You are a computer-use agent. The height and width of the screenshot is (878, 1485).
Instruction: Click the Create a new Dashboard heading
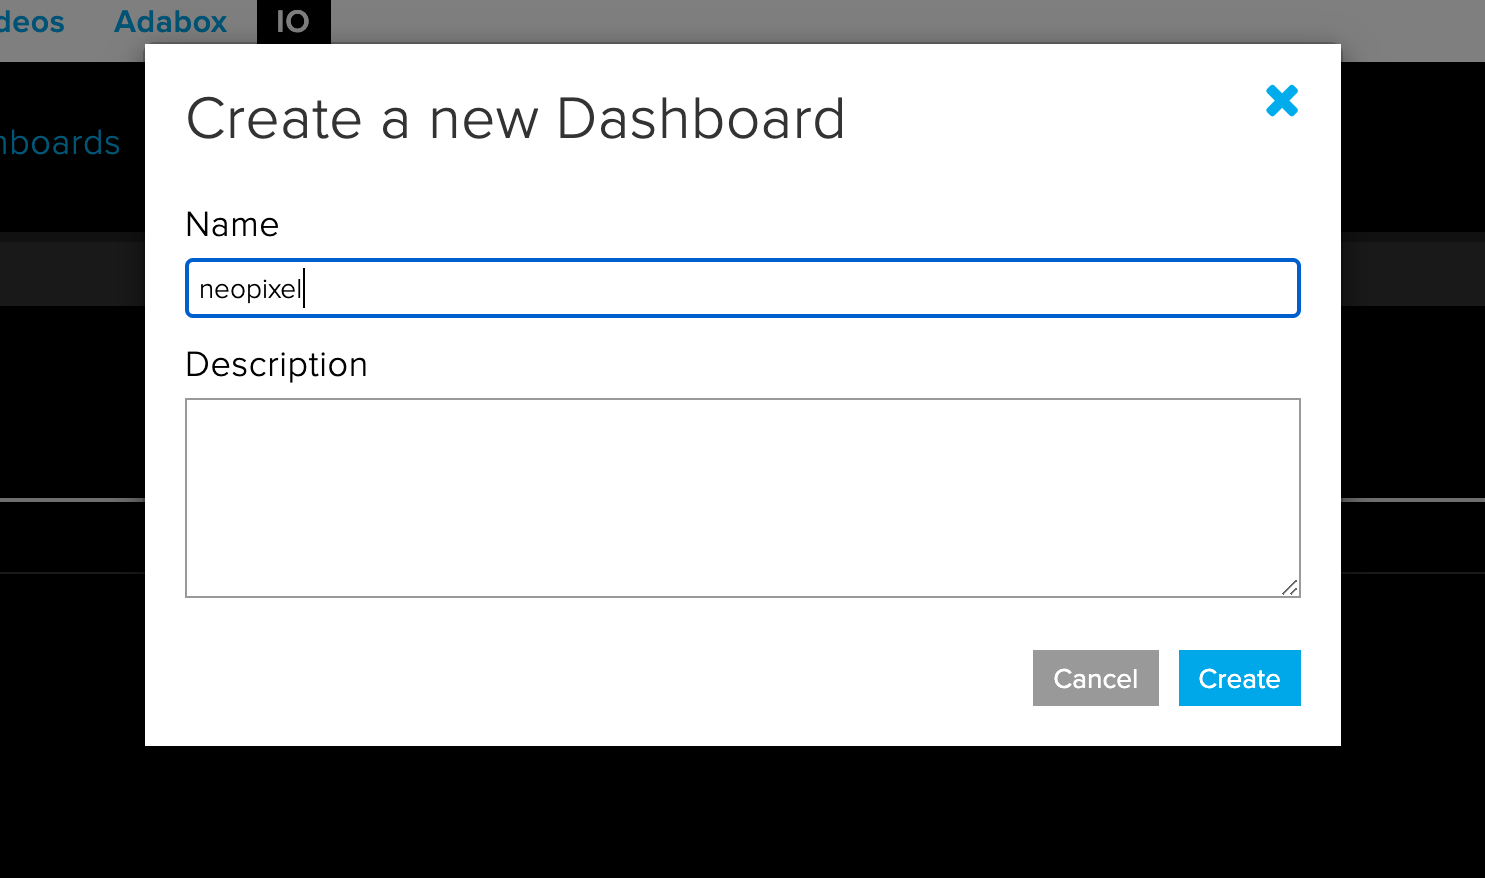tap(515, 119)
